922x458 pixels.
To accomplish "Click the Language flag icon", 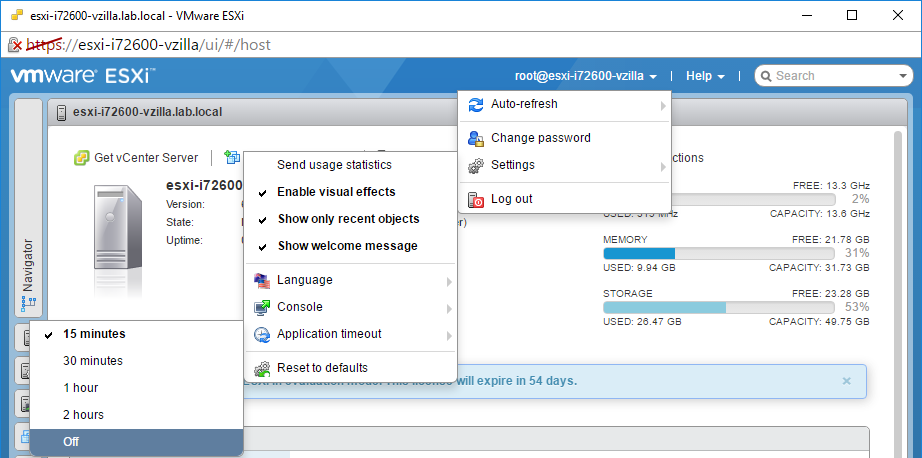I will pyautogui.click(x=262, y=280).
